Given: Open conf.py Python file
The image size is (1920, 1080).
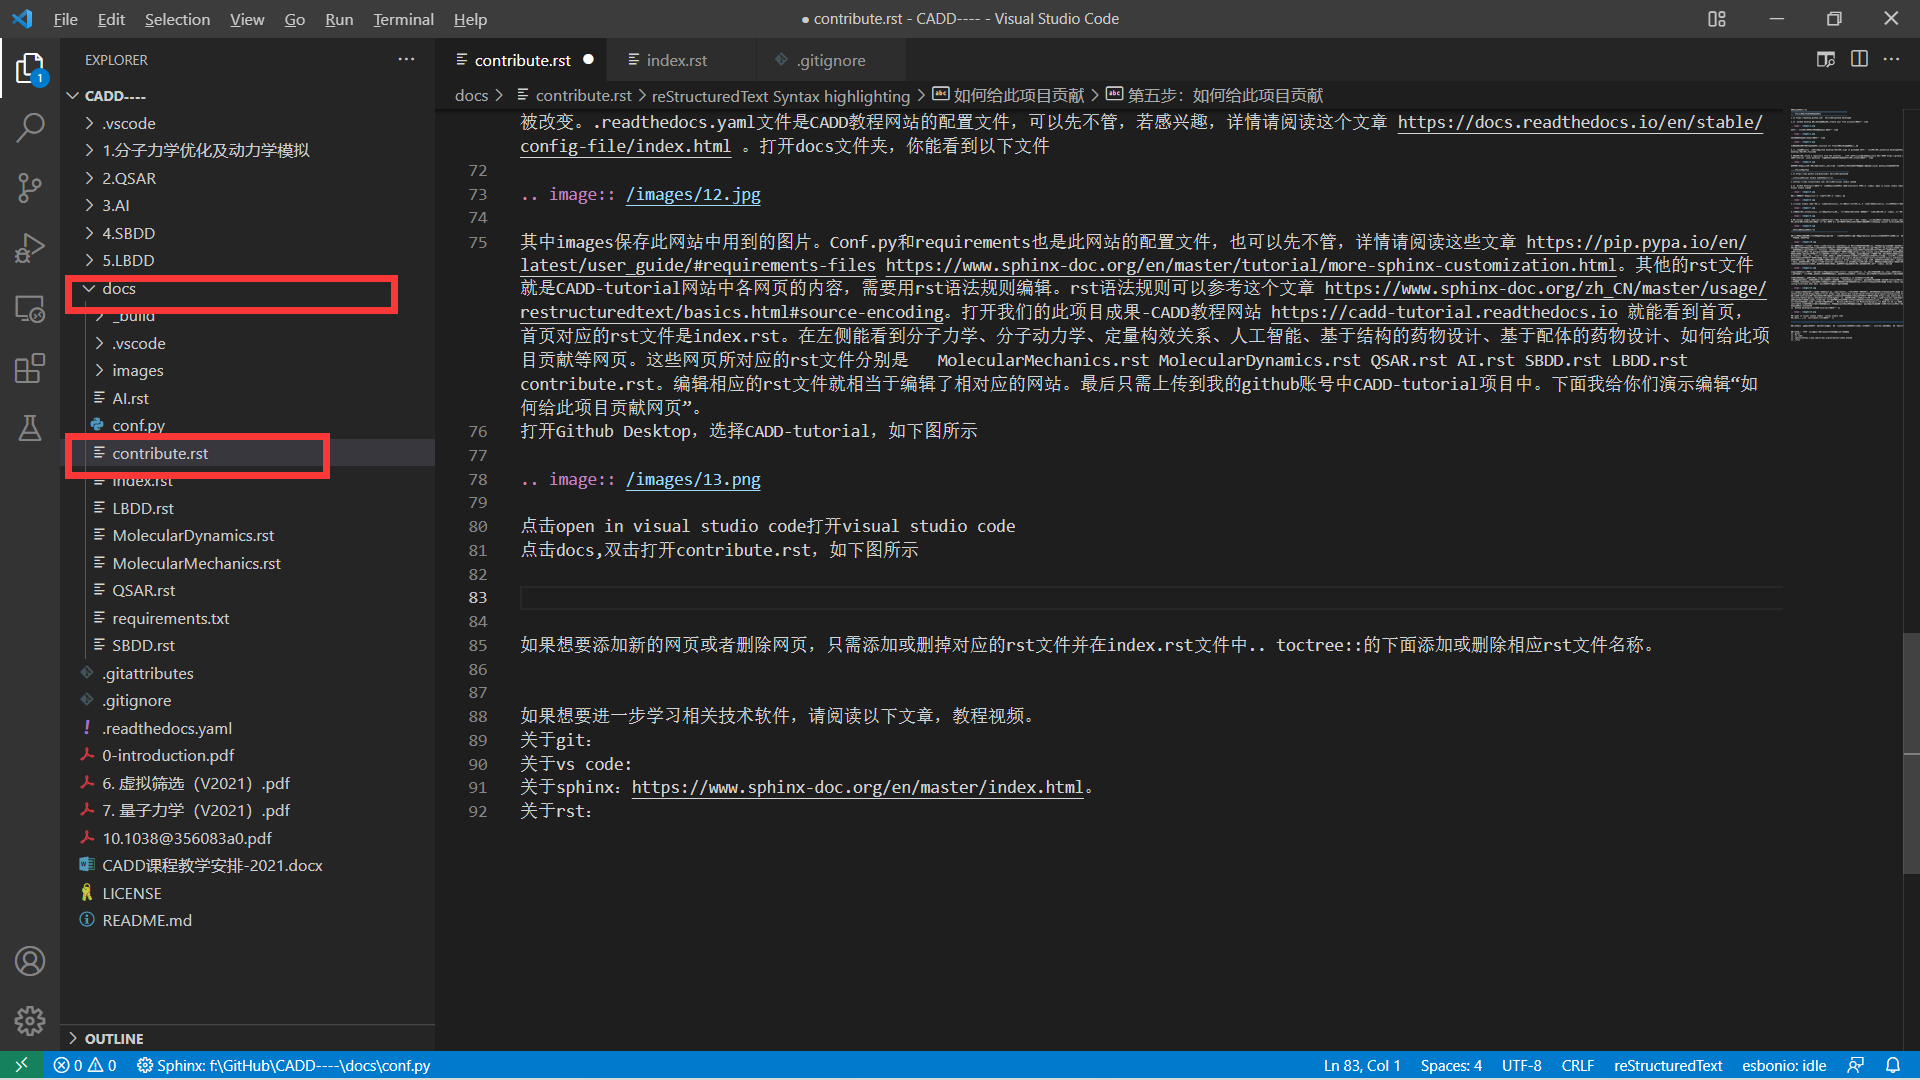Looking at the screenshot, I should (x=138, y=425).
